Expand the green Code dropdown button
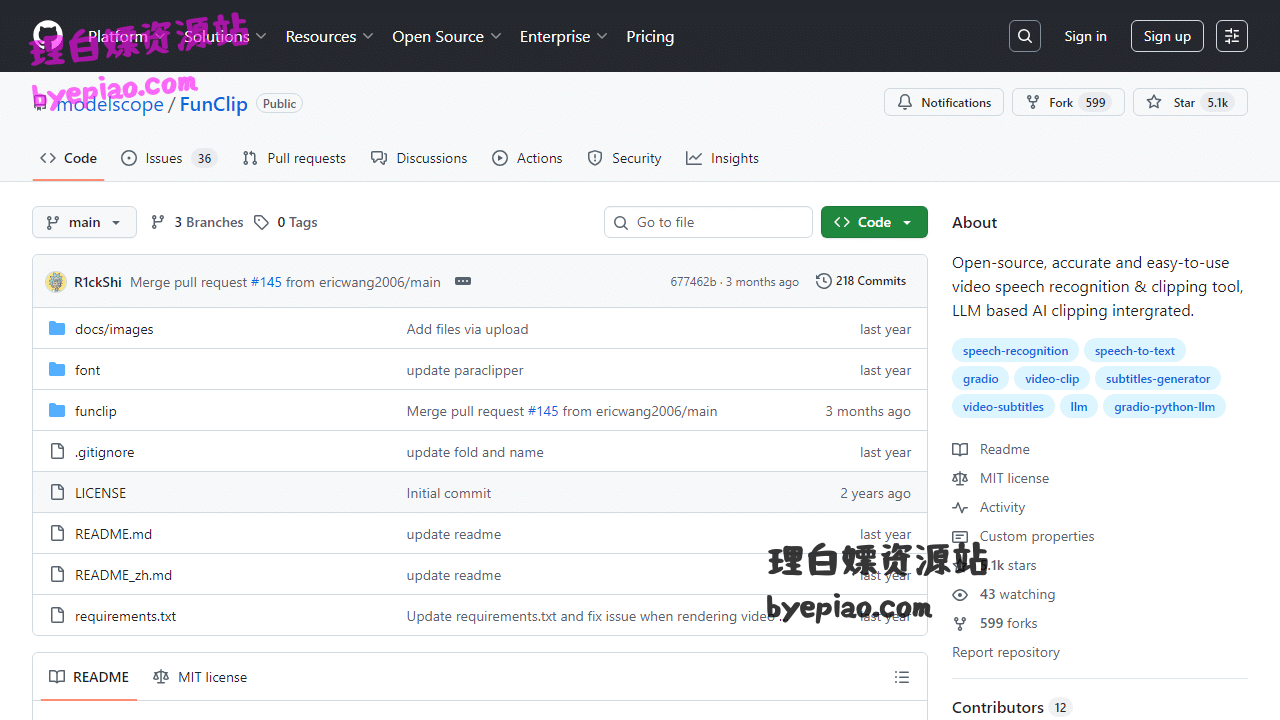The width and height of the screenshot is (1280, 720). pyautogui.click(x=874, y=222)
